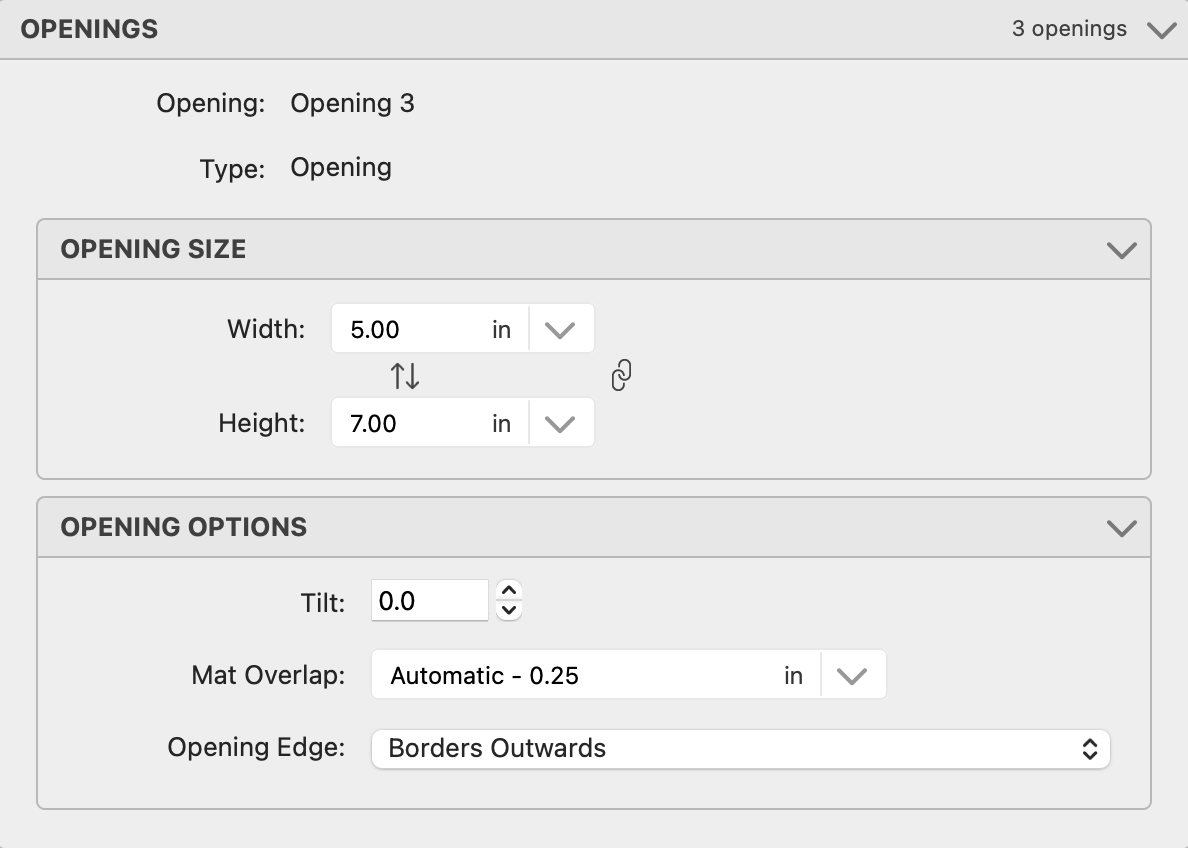Open the Height presets dropdown arrow

(x=560, y=423)
